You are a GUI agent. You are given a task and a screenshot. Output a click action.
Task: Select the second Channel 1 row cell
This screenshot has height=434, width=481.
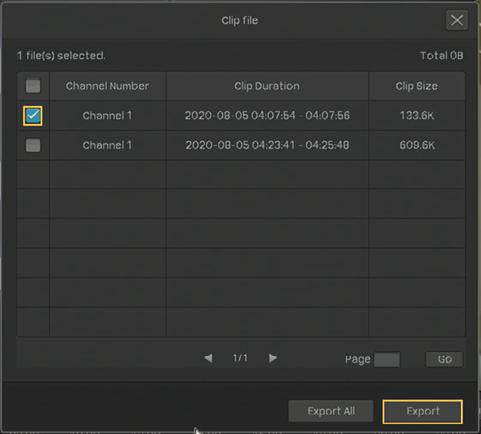tap(107, 145)
